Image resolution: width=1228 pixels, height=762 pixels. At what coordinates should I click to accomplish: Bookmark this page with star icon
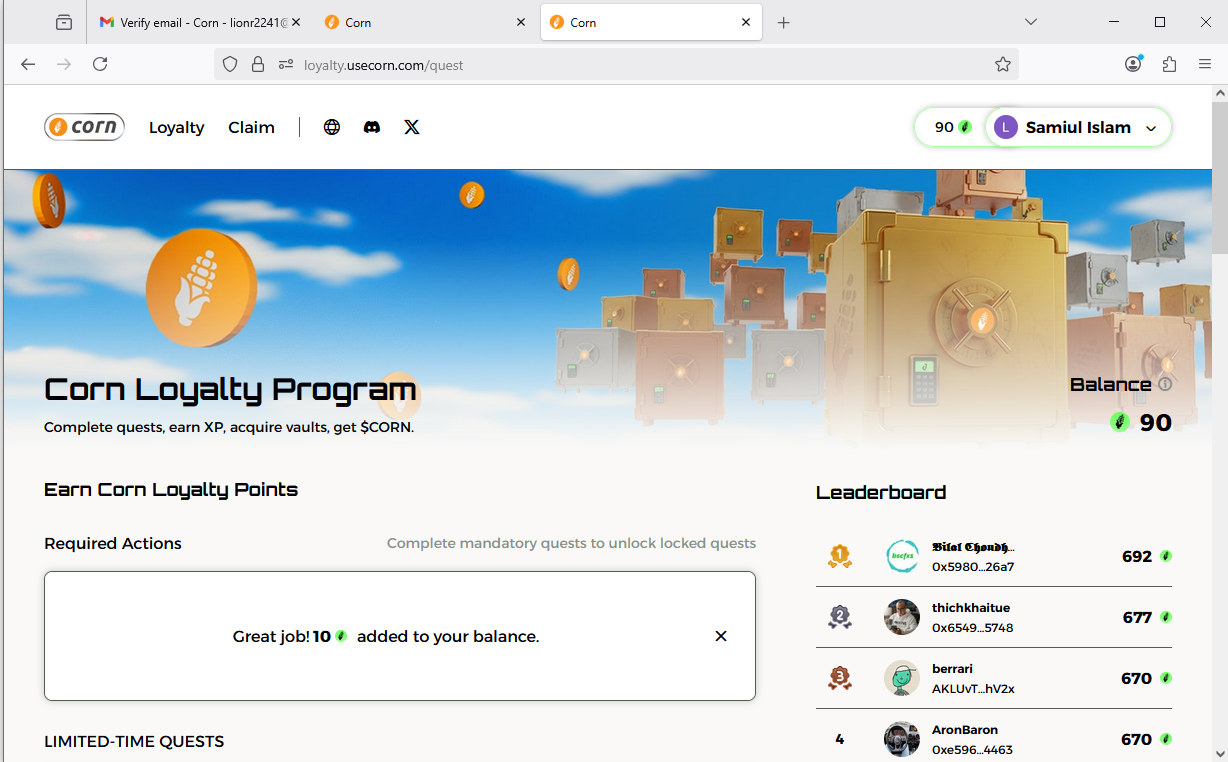tap(1003, 64)
